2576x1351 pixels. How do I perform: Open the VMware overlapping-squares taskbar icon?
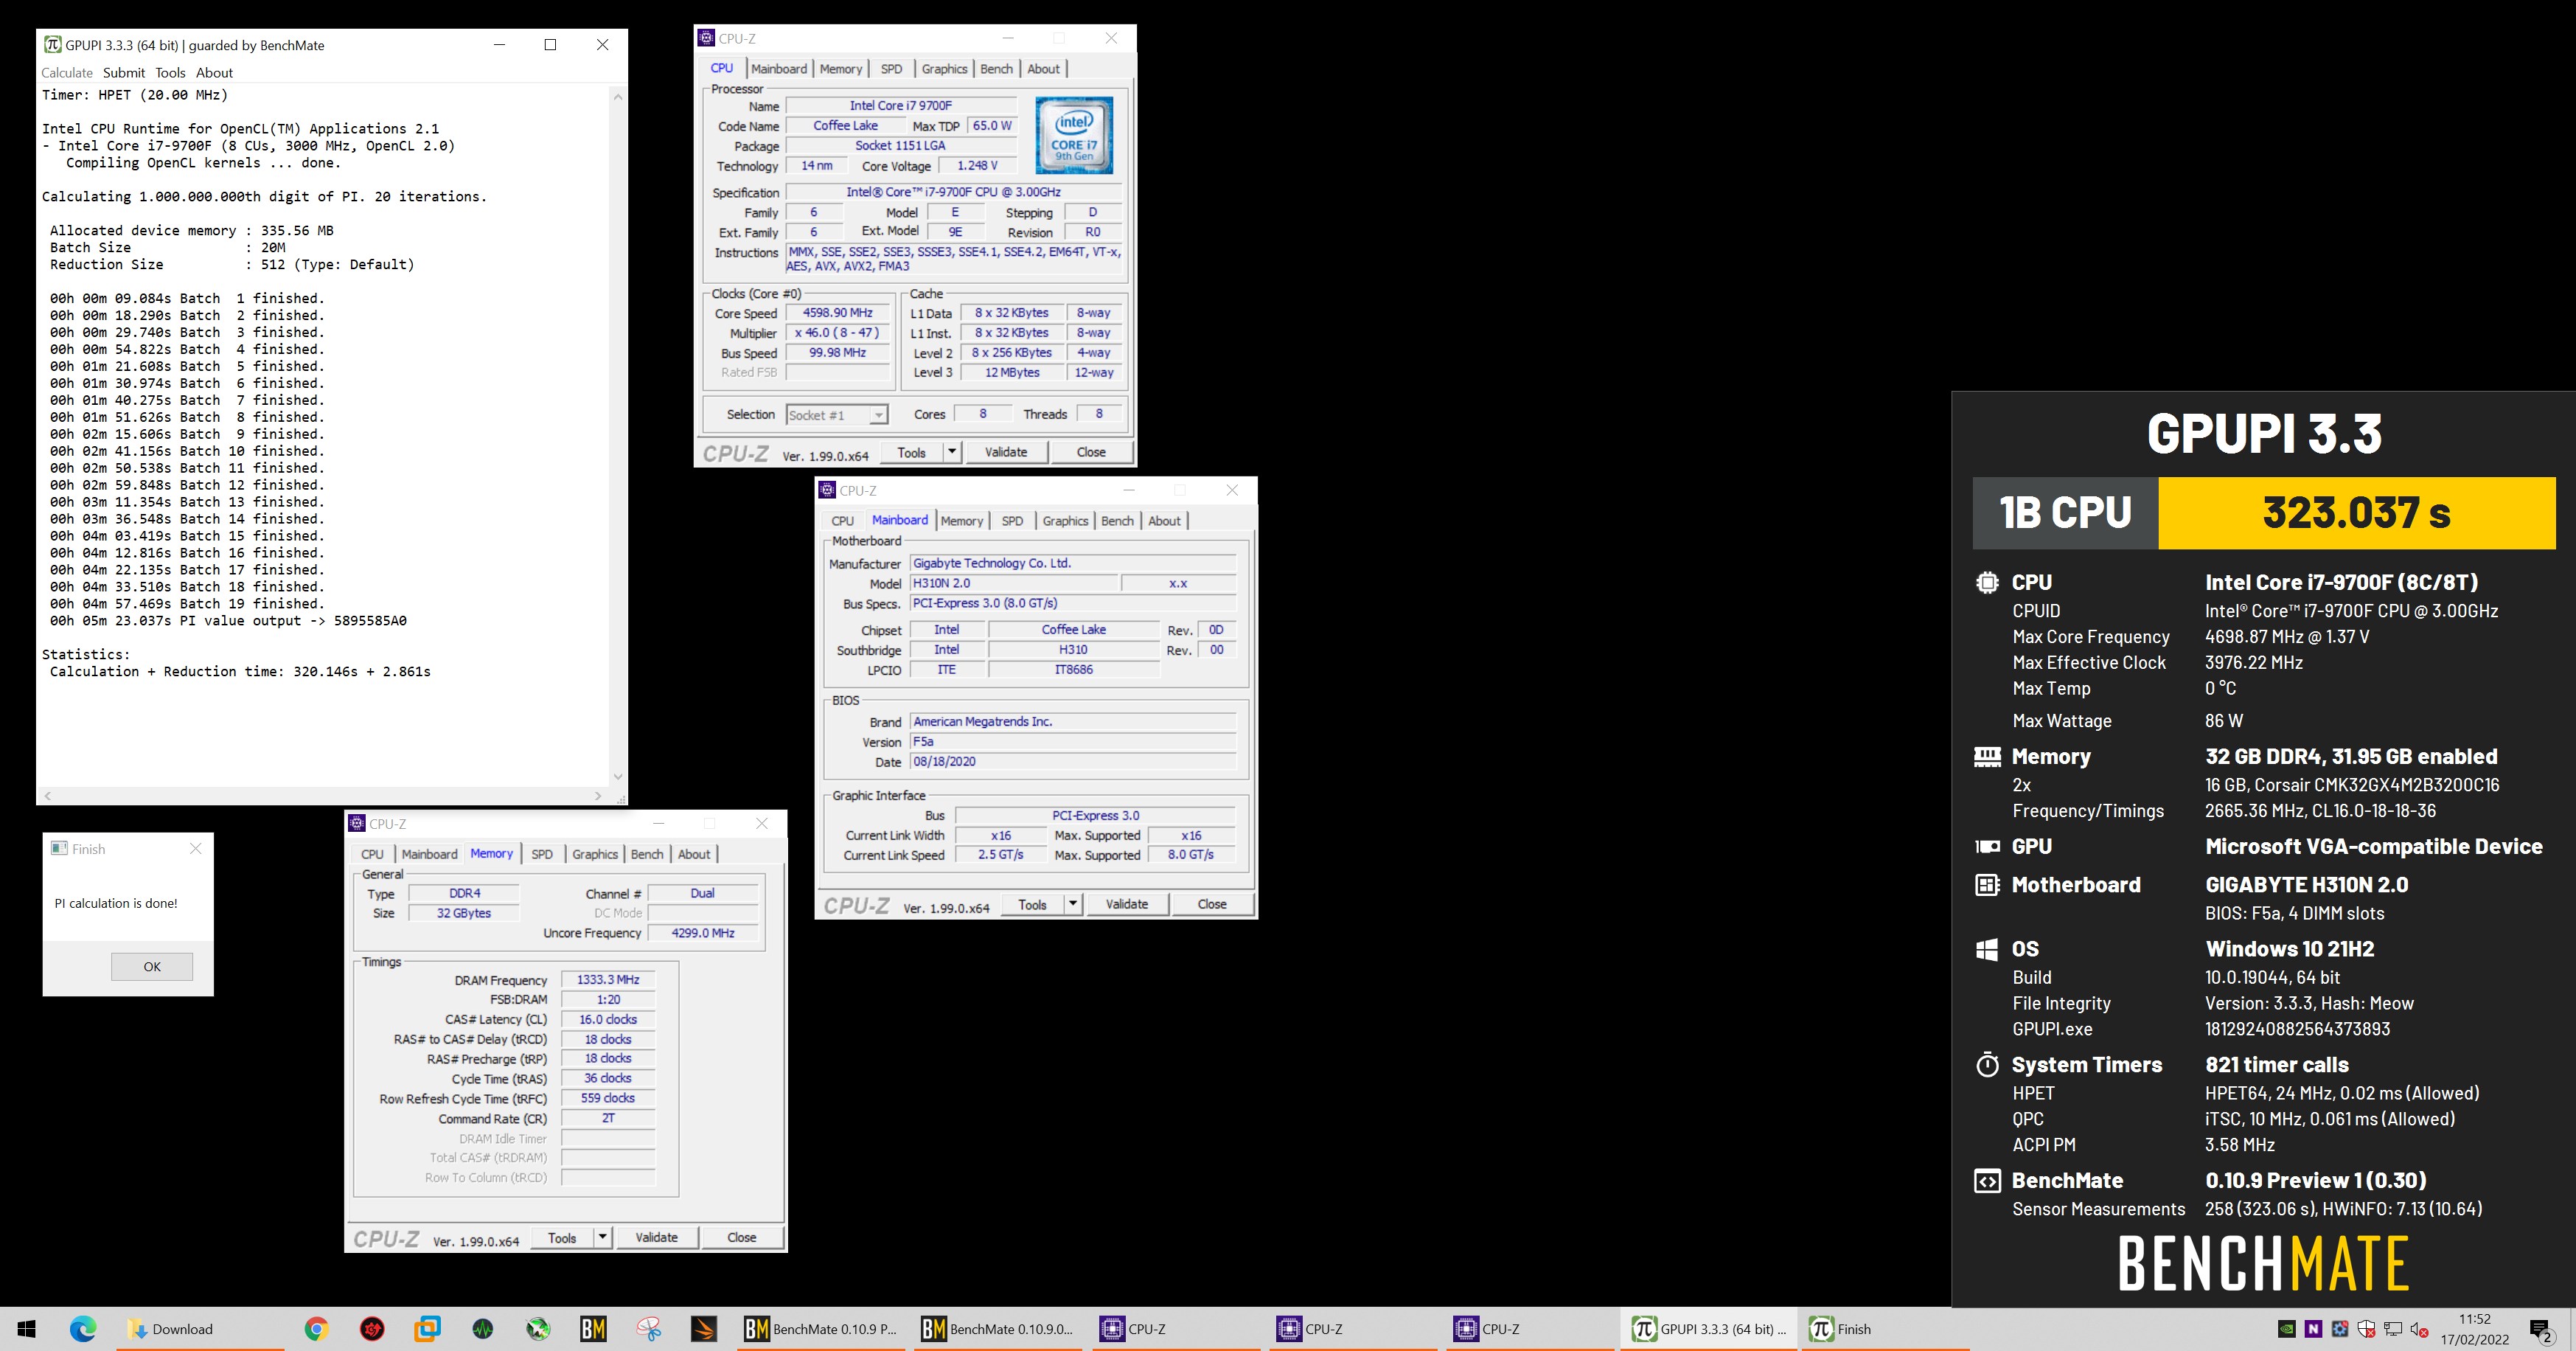pyautogui.click(x=427, y=1329)
